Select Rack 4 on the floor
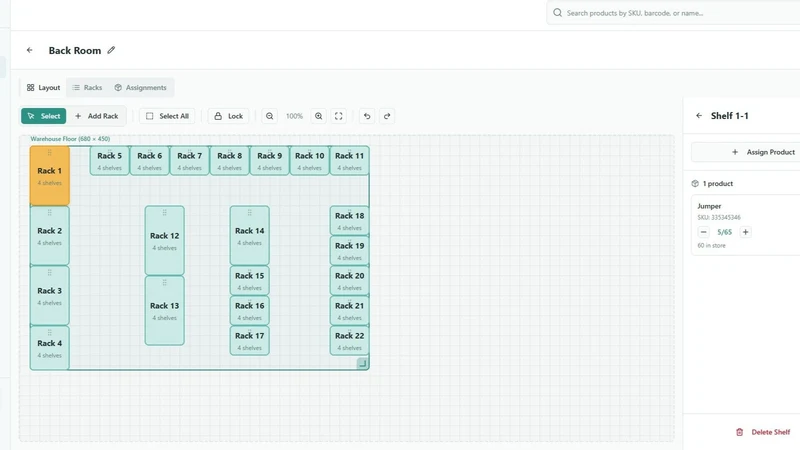This screenshot has height=450, width=800. tap(49, 348)
